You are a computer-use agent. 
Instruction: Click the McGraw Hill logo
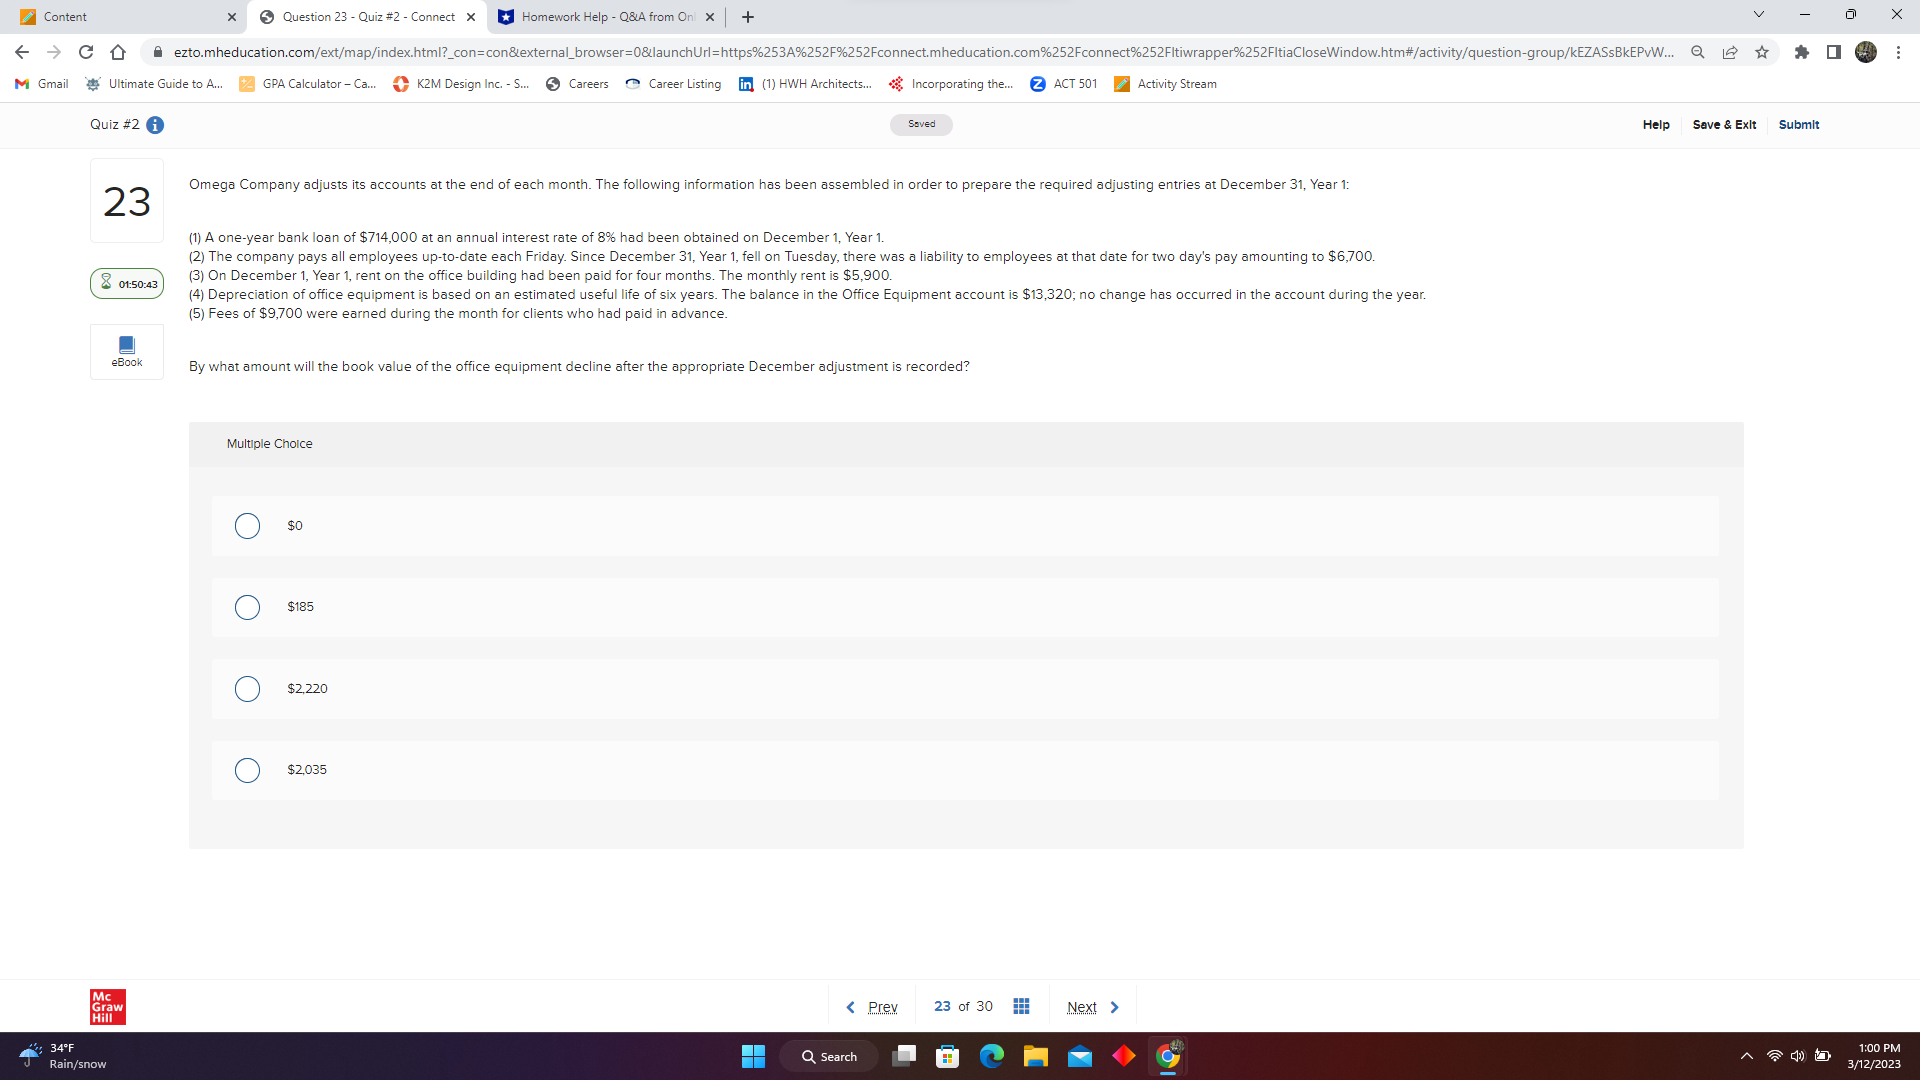pos(108,1006)
